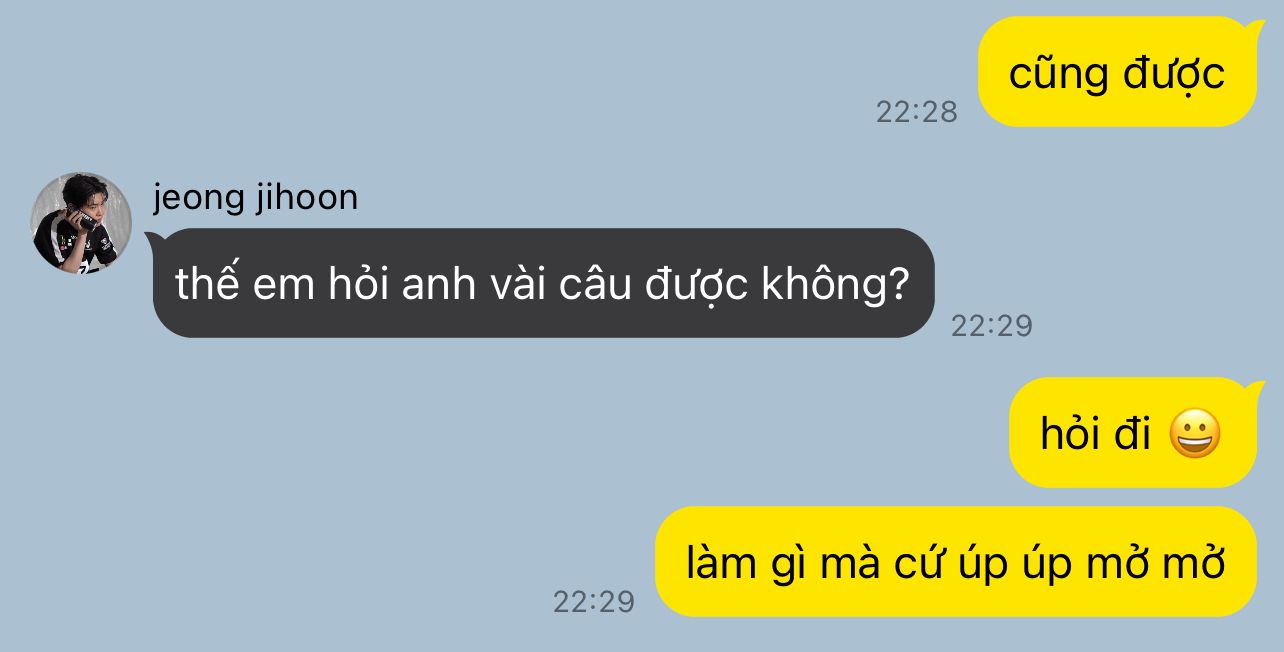Select the "cũng được" message bubble
Viewport: 1284px width, 652px height.
pos(1116,72)
